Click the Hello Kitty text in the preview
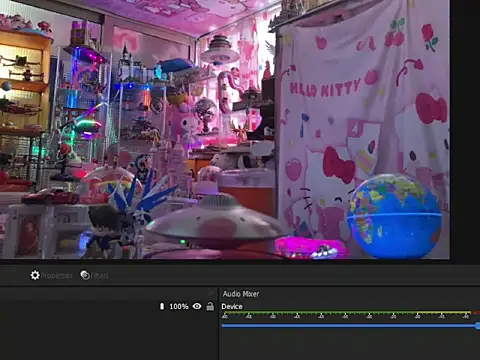Viewport: 480px width, 360px height. (325, 88)
